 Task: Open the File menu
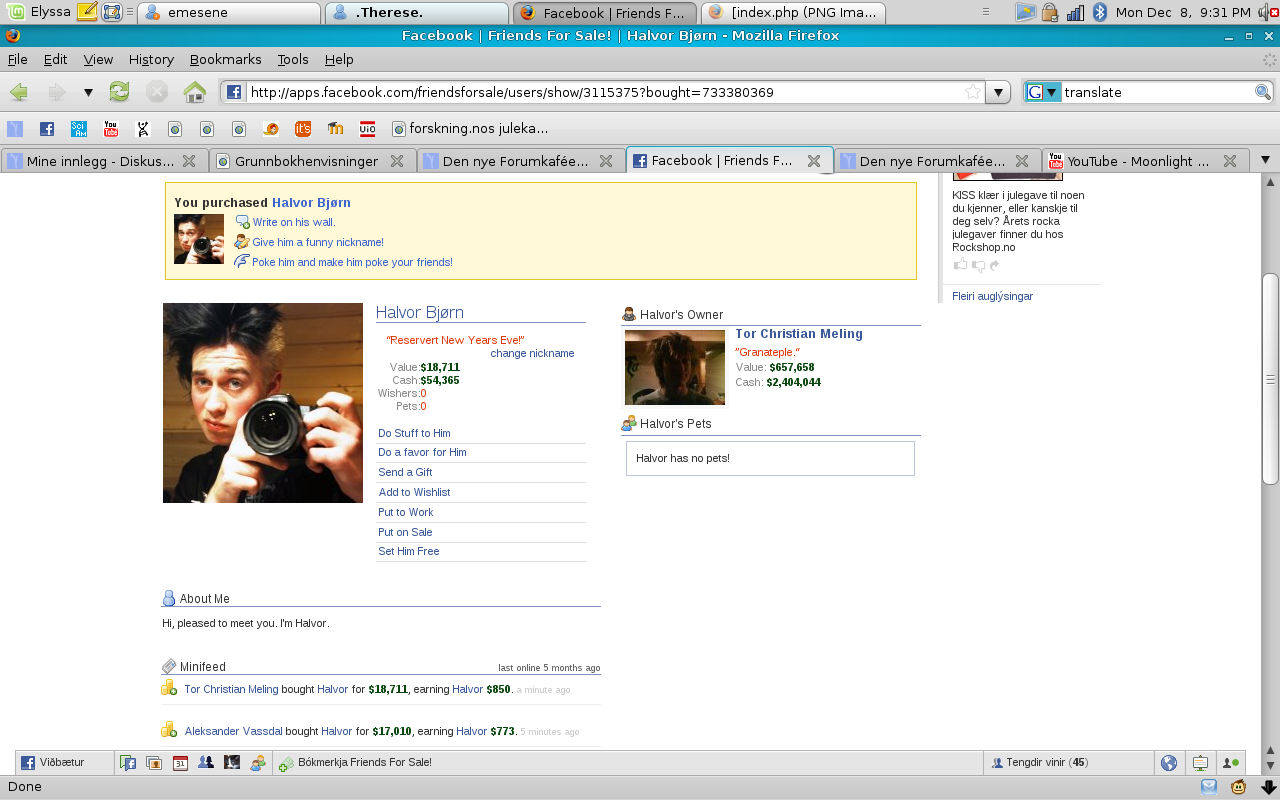[18, 59]
